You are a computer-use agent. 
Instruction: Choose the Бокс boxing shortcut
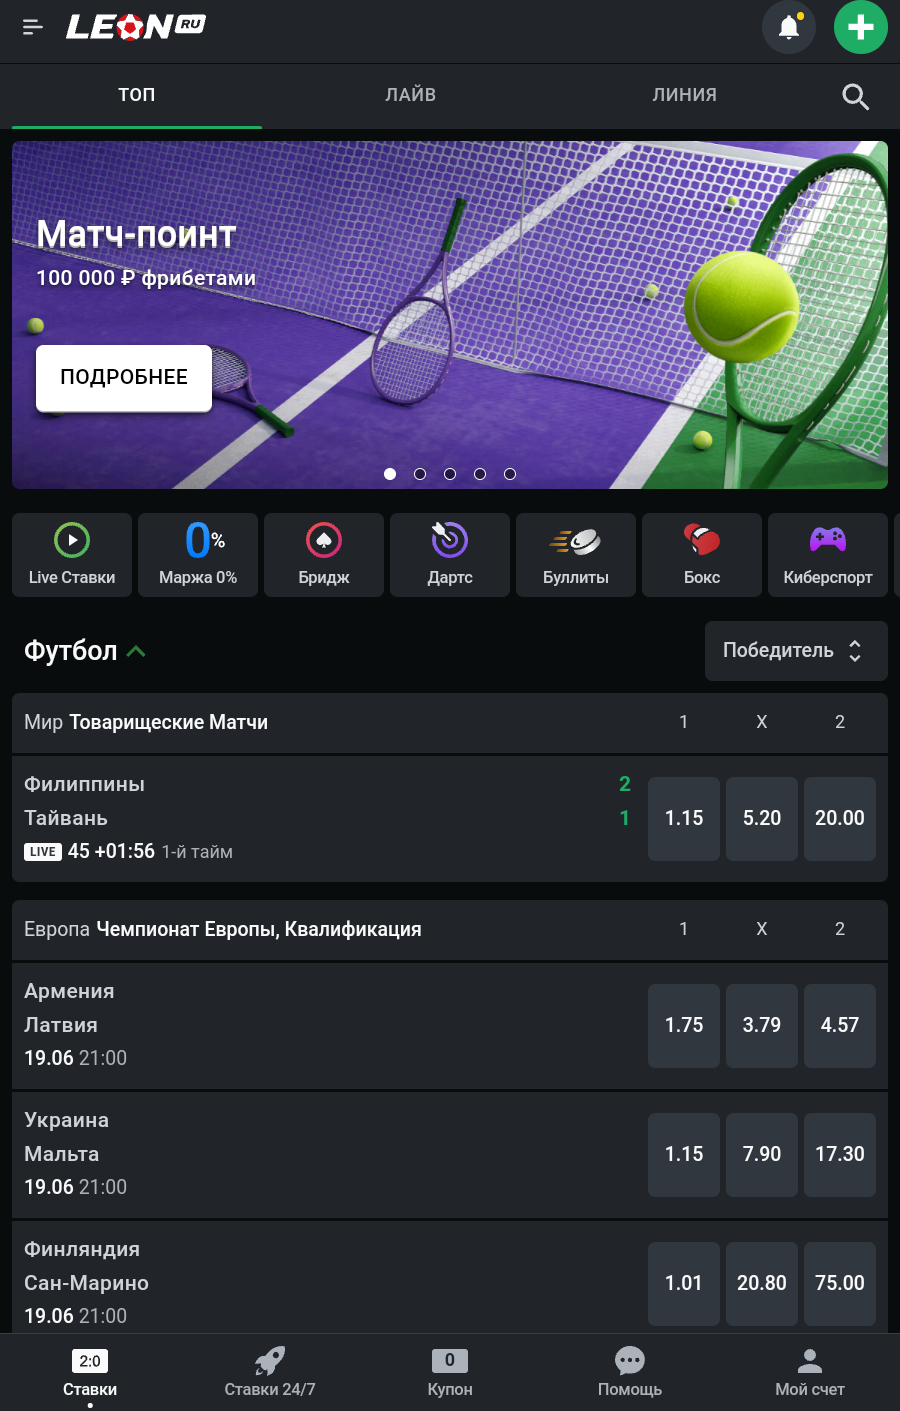[x=702, y=555]
